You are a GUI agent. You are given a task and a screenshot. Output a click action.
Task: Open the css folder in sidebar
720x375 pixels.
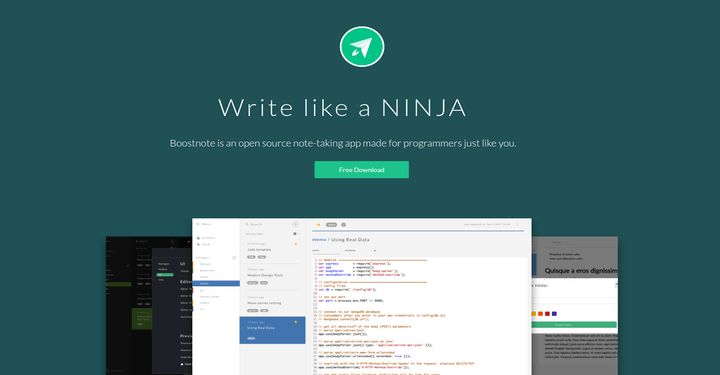[202, 309]
